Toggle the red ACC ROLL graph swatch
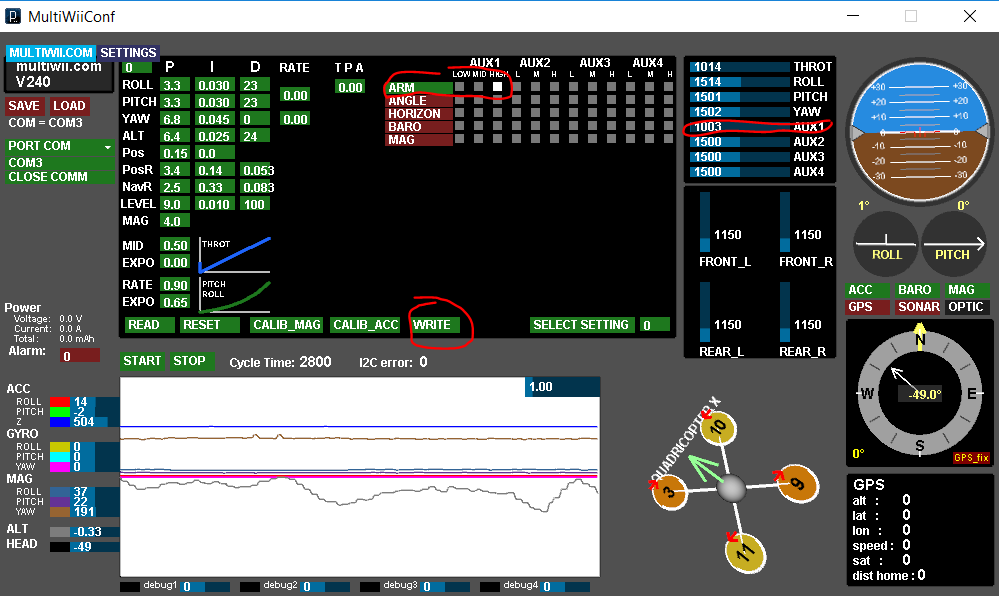Viewport: 999px width, 596px height. 60,402
